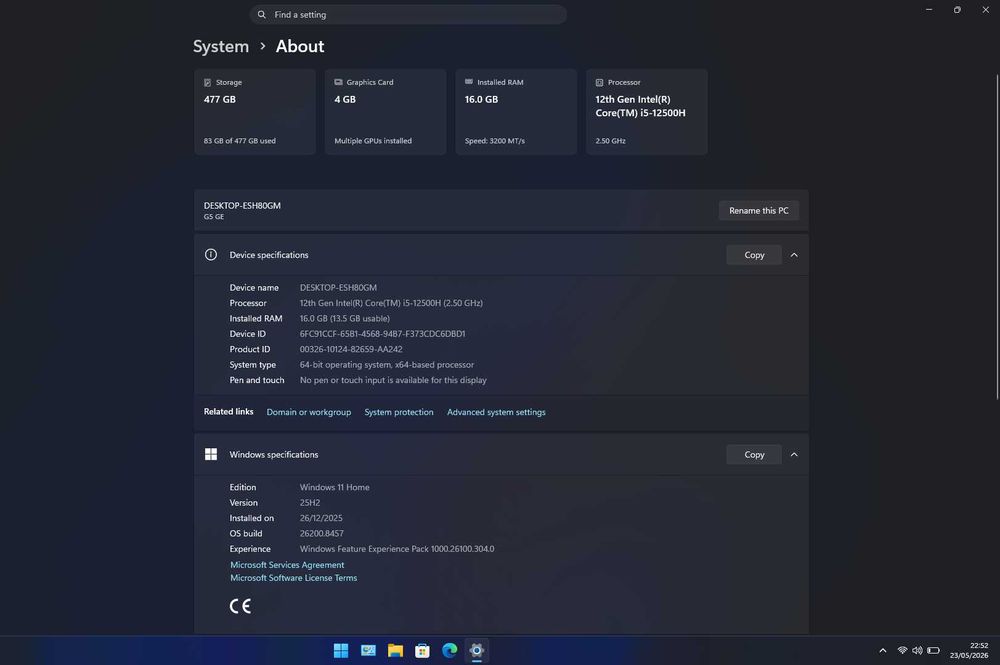Copy the Windows specifications

pos(754,455)
